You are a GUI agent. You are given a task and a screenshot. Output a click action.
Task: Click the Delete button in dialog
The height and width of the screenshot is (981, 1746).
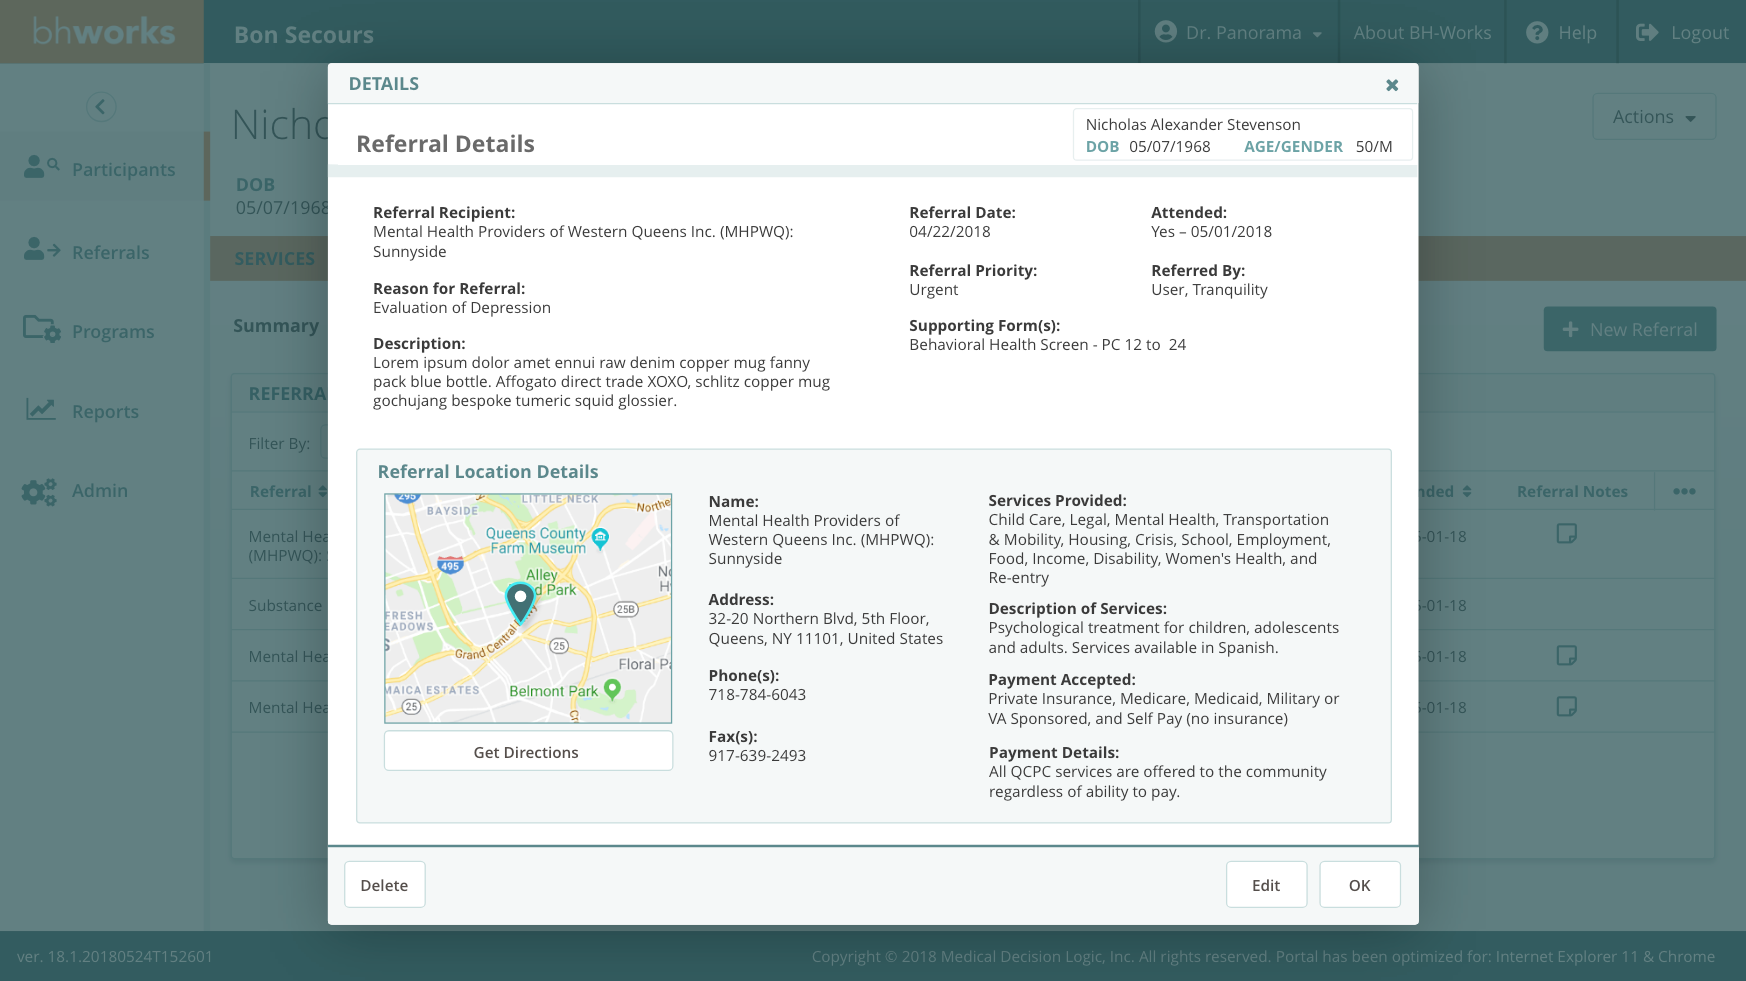coord(384,885)
